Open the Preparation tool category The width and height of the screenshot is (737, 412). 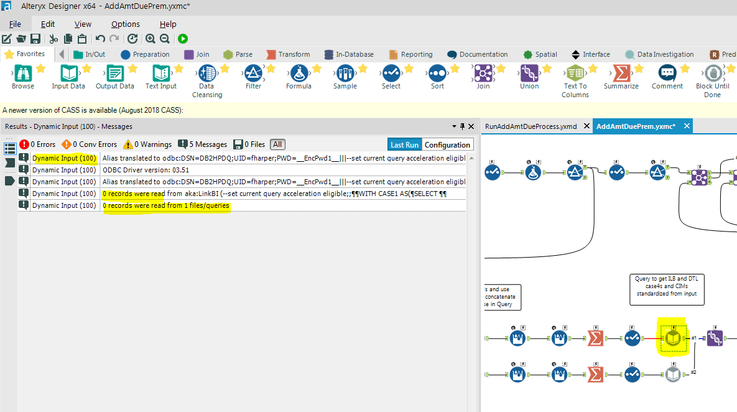pos(145,54)
